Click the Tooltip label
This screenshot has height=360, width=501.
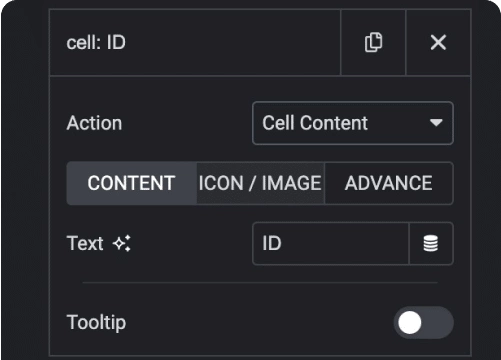[x=96, y=322]
